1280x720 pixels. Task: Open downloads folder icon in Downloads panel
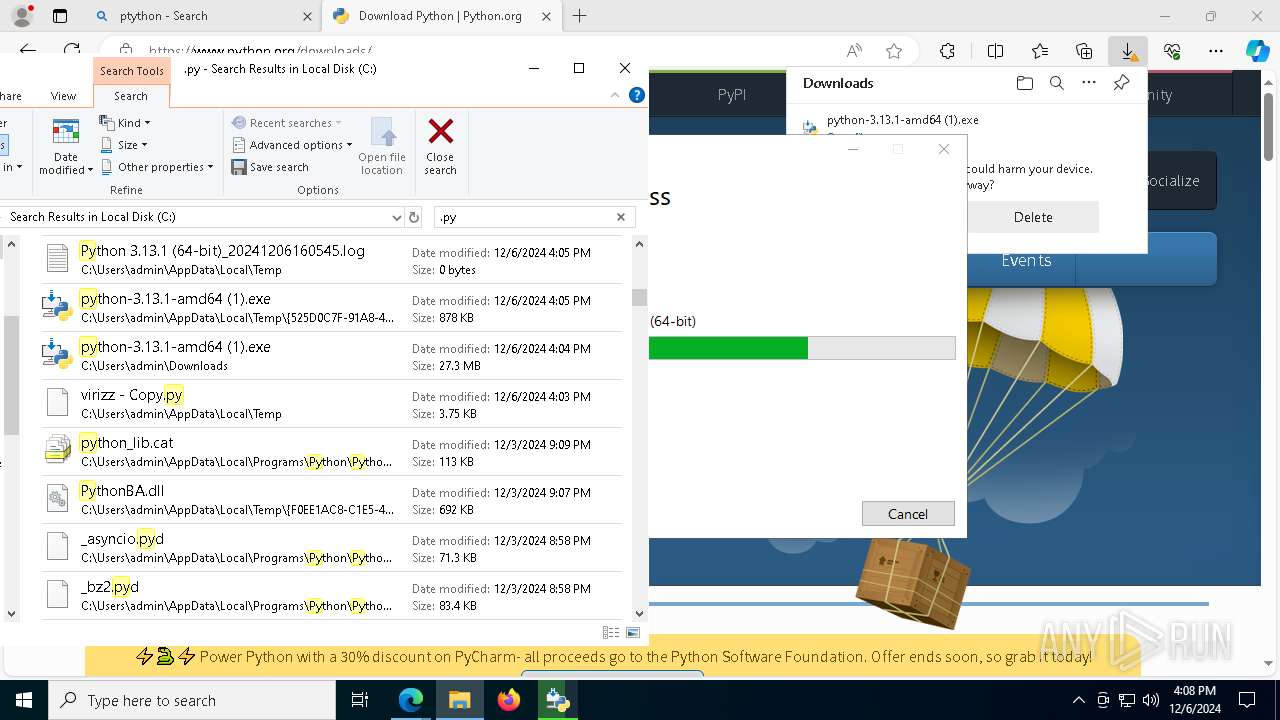1024,83
